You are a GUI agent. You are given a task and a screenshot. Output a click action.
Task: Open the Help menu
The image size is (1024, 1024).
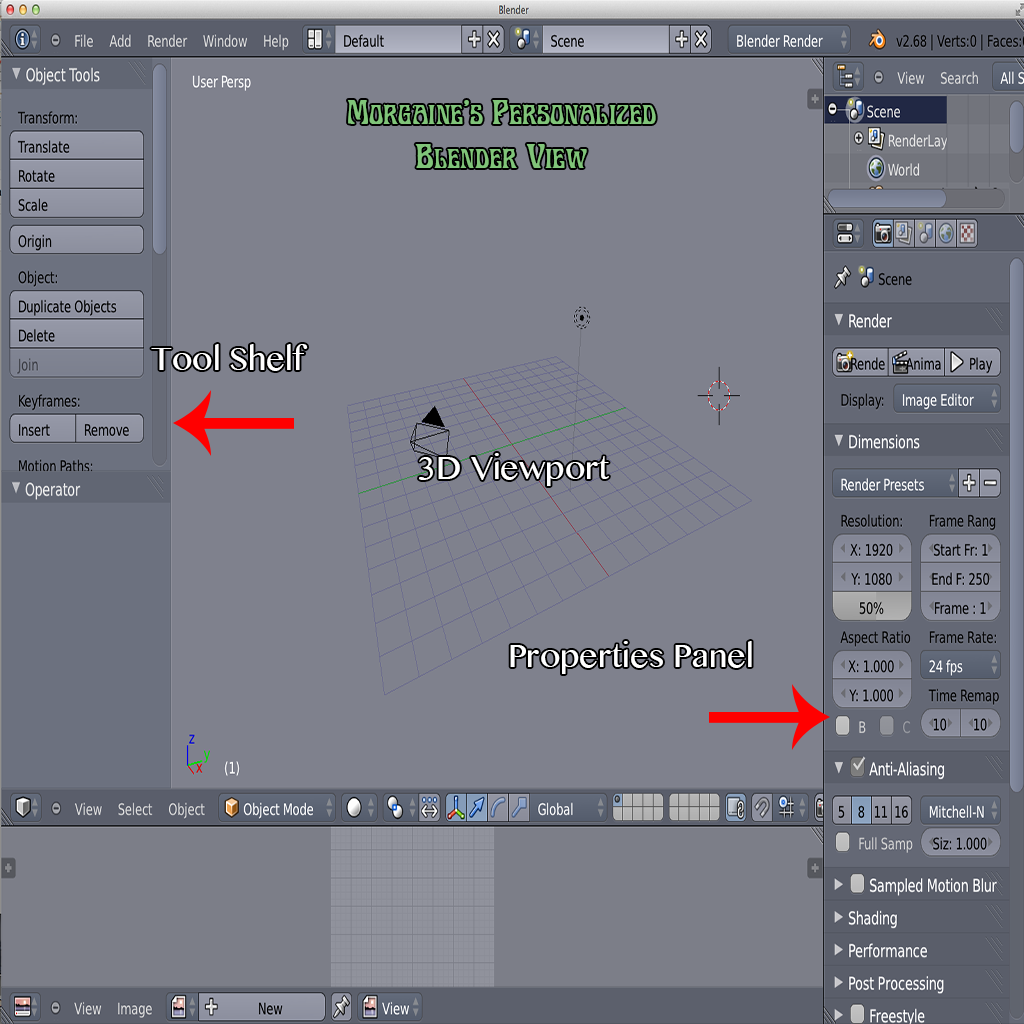pos(276,40)
